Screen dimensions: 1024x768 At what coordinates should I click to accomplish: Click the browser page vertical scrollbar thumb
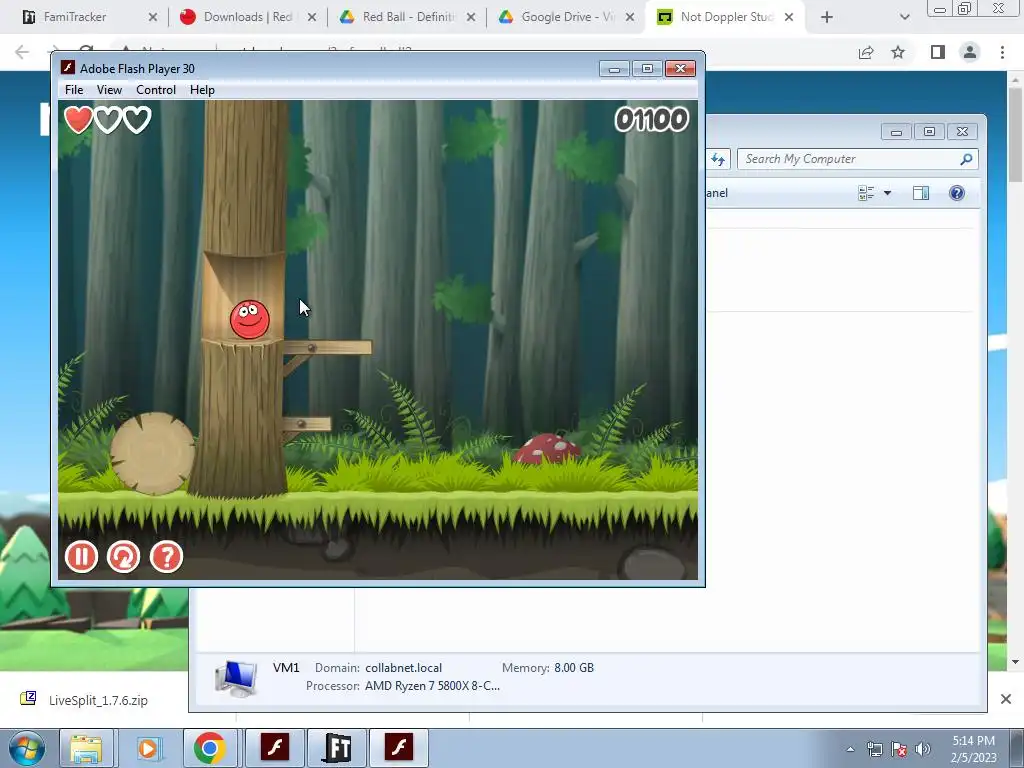click(x=1015, y=135)
